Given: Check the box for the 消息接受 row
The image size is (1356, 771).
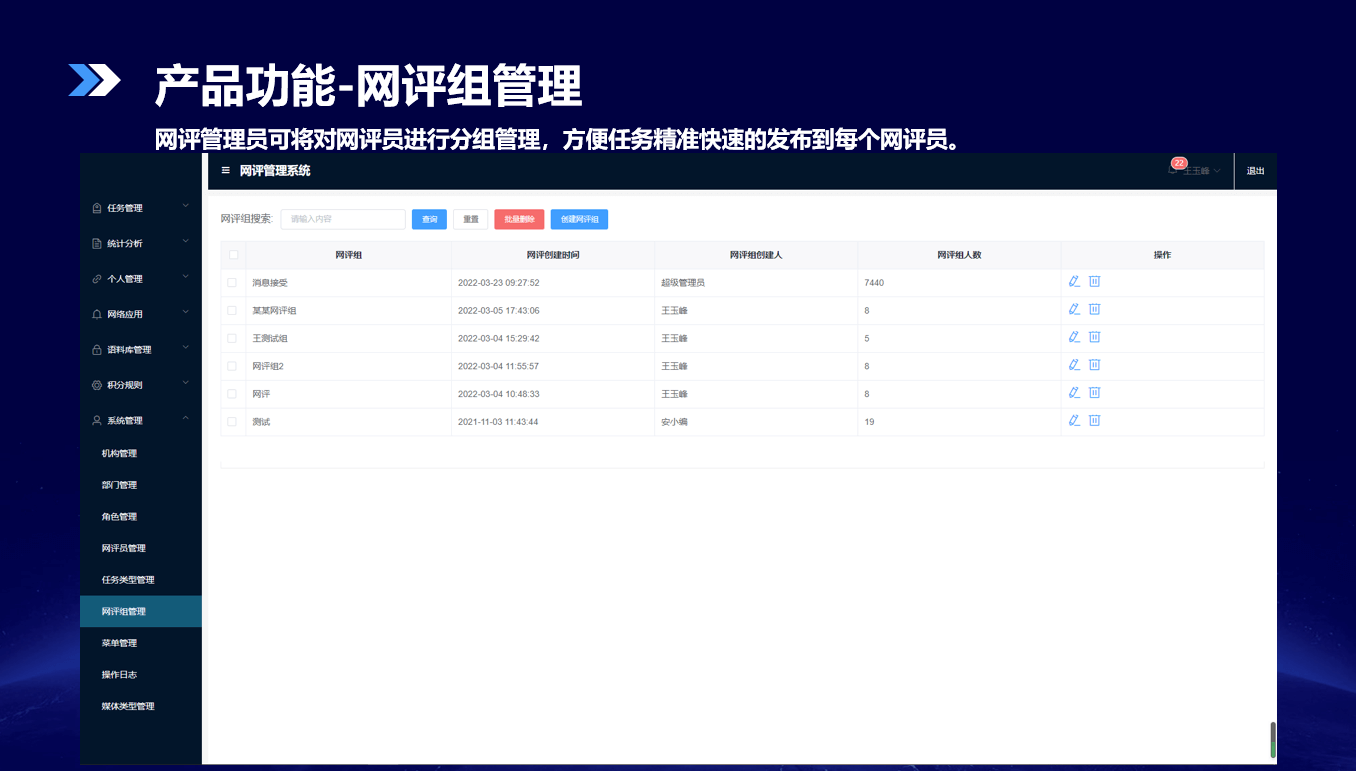Looking at the screenshot, I should (232, 283).
